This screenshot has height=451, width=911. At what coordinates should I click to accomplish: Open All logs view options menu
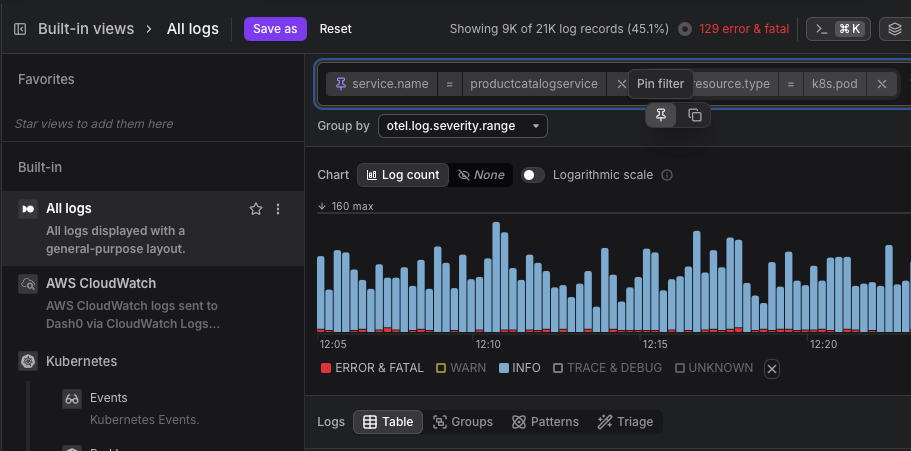coord(278,209)
